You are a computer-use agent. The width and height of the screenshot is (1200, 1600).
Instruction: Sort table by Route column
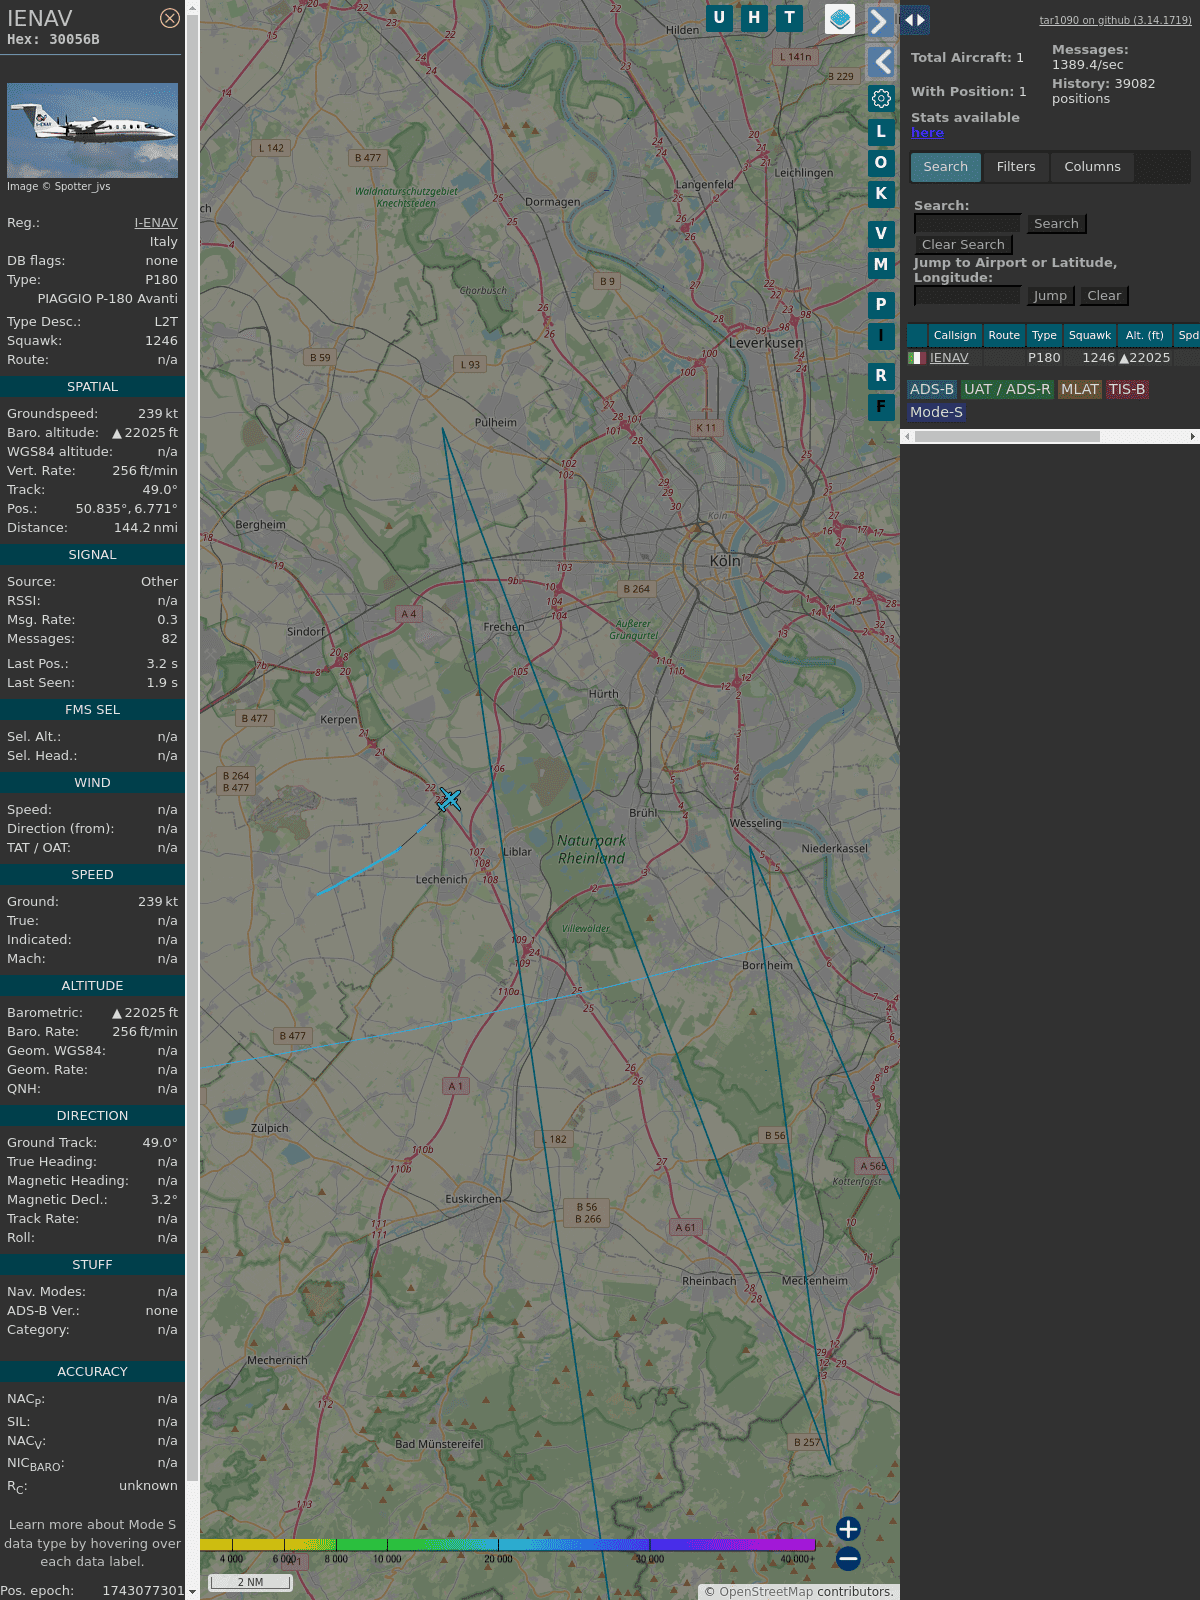tap(1004, 336)
